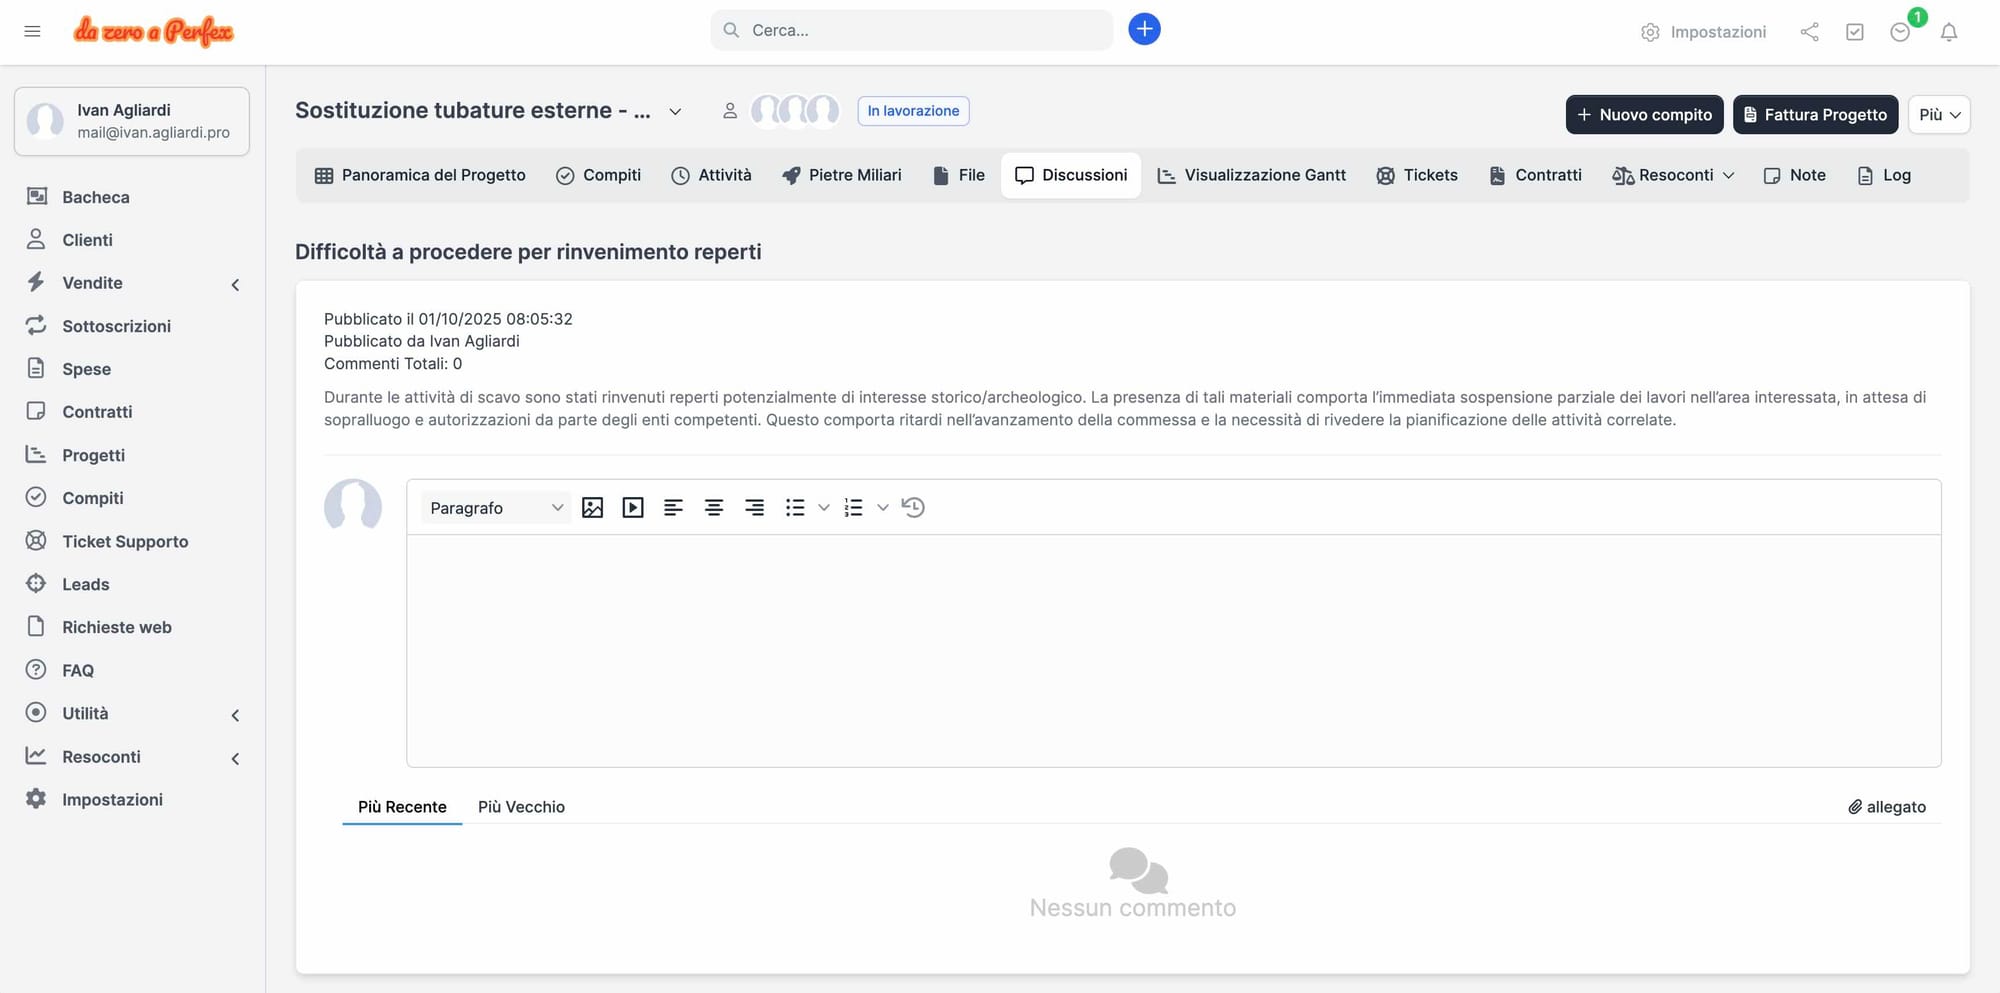Open restore last draft history icon

(913, 508)
